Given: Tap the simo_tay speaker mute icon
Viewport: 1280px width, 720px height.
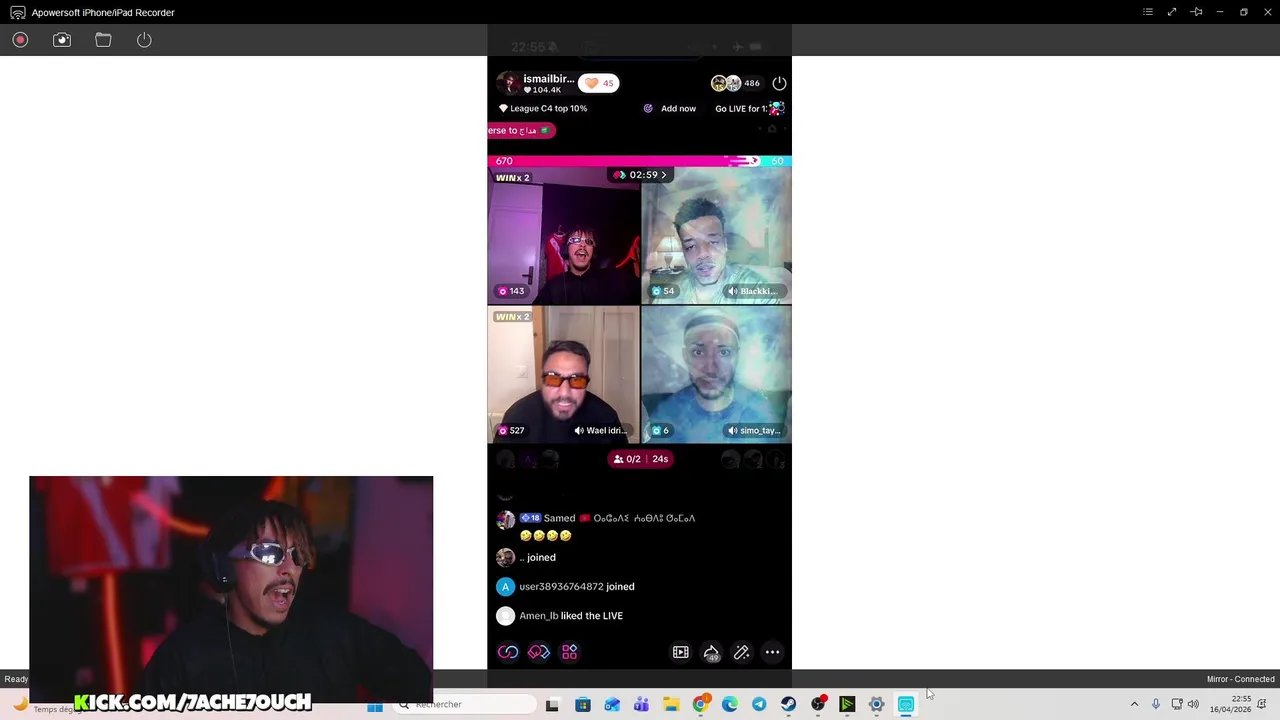Looking at the screenshot, I should (x=733, y=430).
